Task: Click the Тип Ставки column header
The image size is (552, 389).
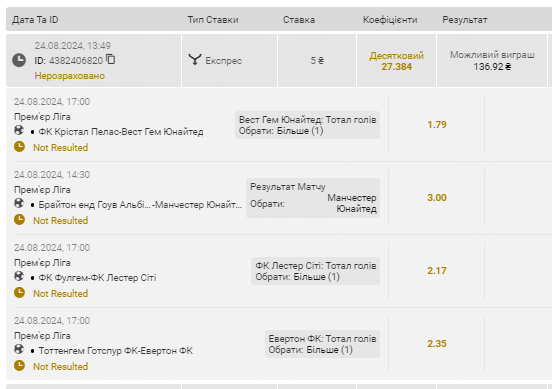Action: 213,20
